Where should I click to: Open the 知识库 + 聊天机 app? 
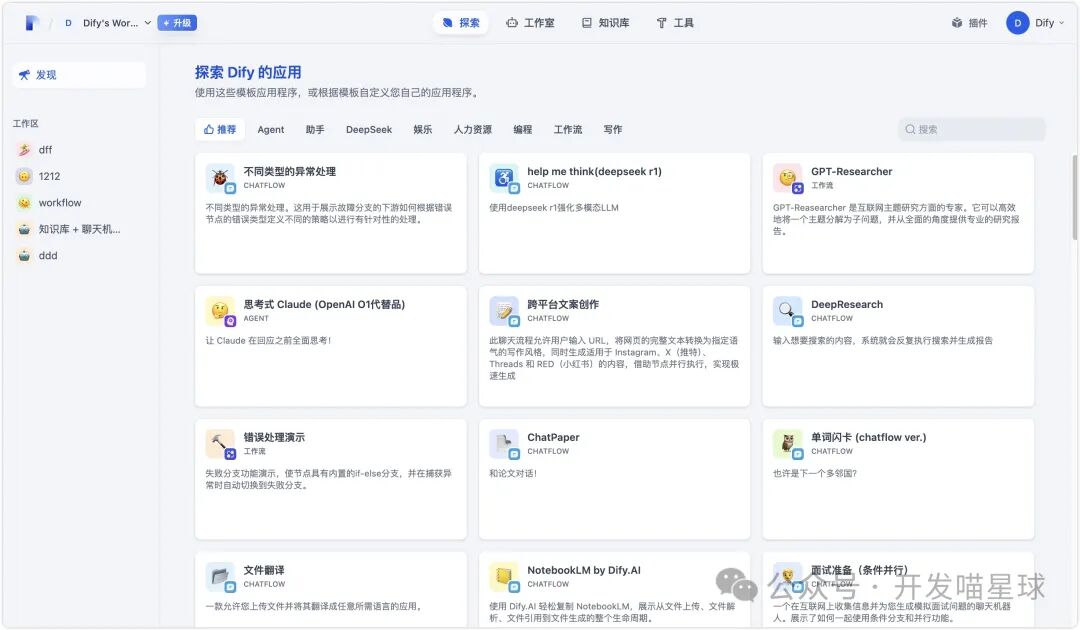[79, 229]
